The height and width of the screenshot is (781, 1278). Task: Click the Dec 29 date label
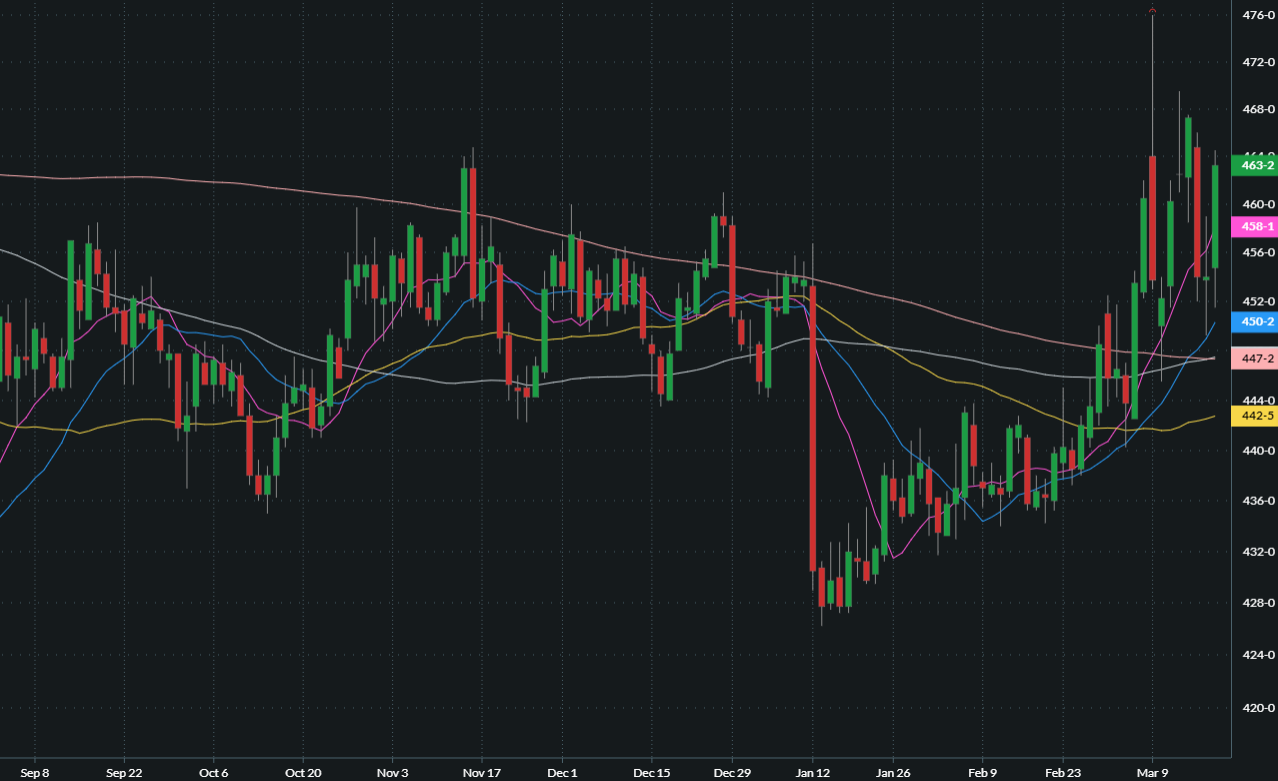tap(732, 773)
